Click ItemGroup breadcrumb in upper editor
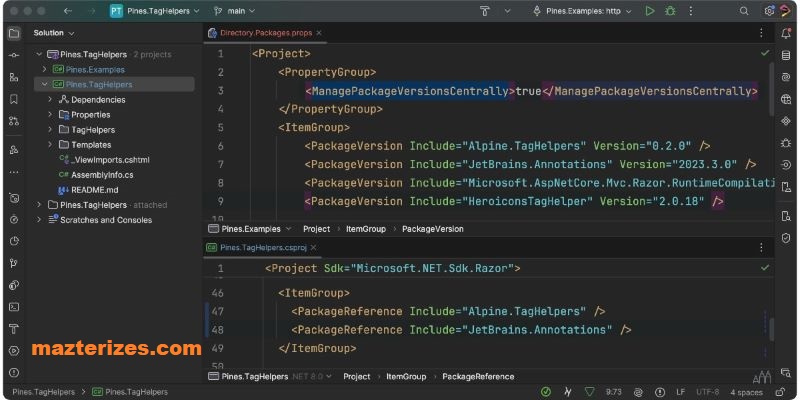The image size is (800, 400). 366,229
